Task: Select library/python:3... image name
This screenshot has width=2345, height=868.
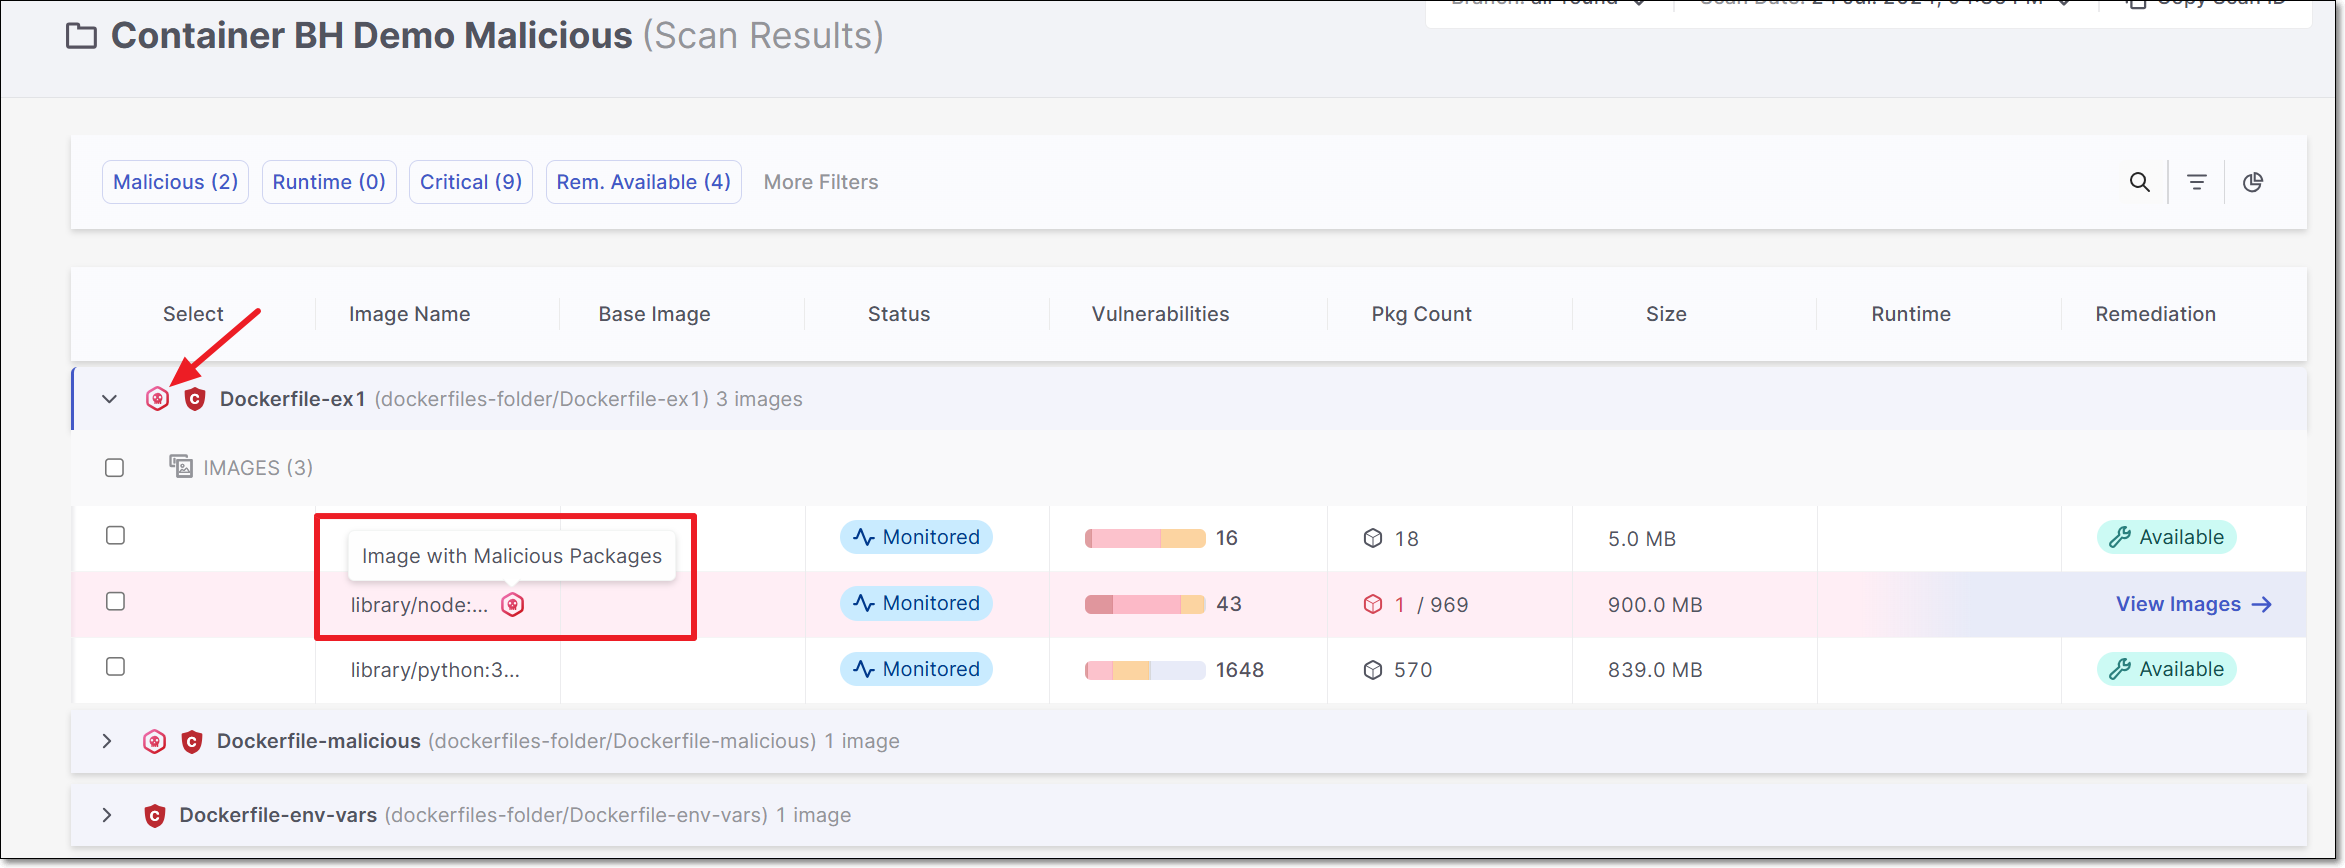Action: pyautogui.click(x=435, y=670)
